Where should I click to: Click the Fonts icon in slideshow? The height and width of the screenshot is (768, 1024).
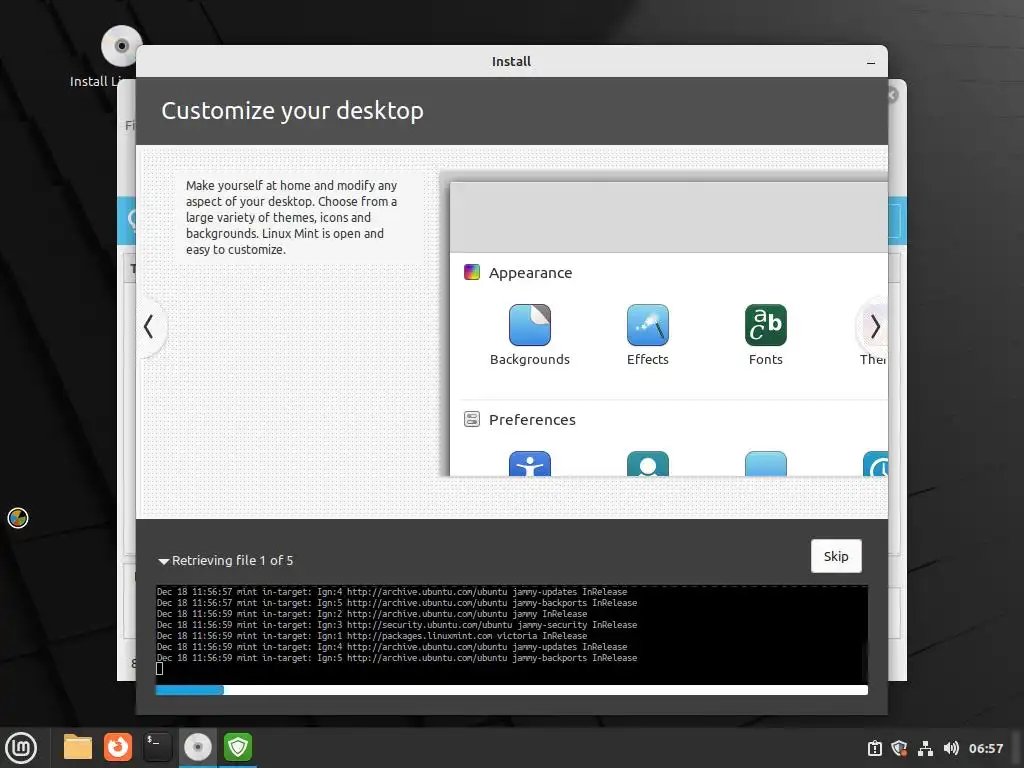tap(765, 325)
